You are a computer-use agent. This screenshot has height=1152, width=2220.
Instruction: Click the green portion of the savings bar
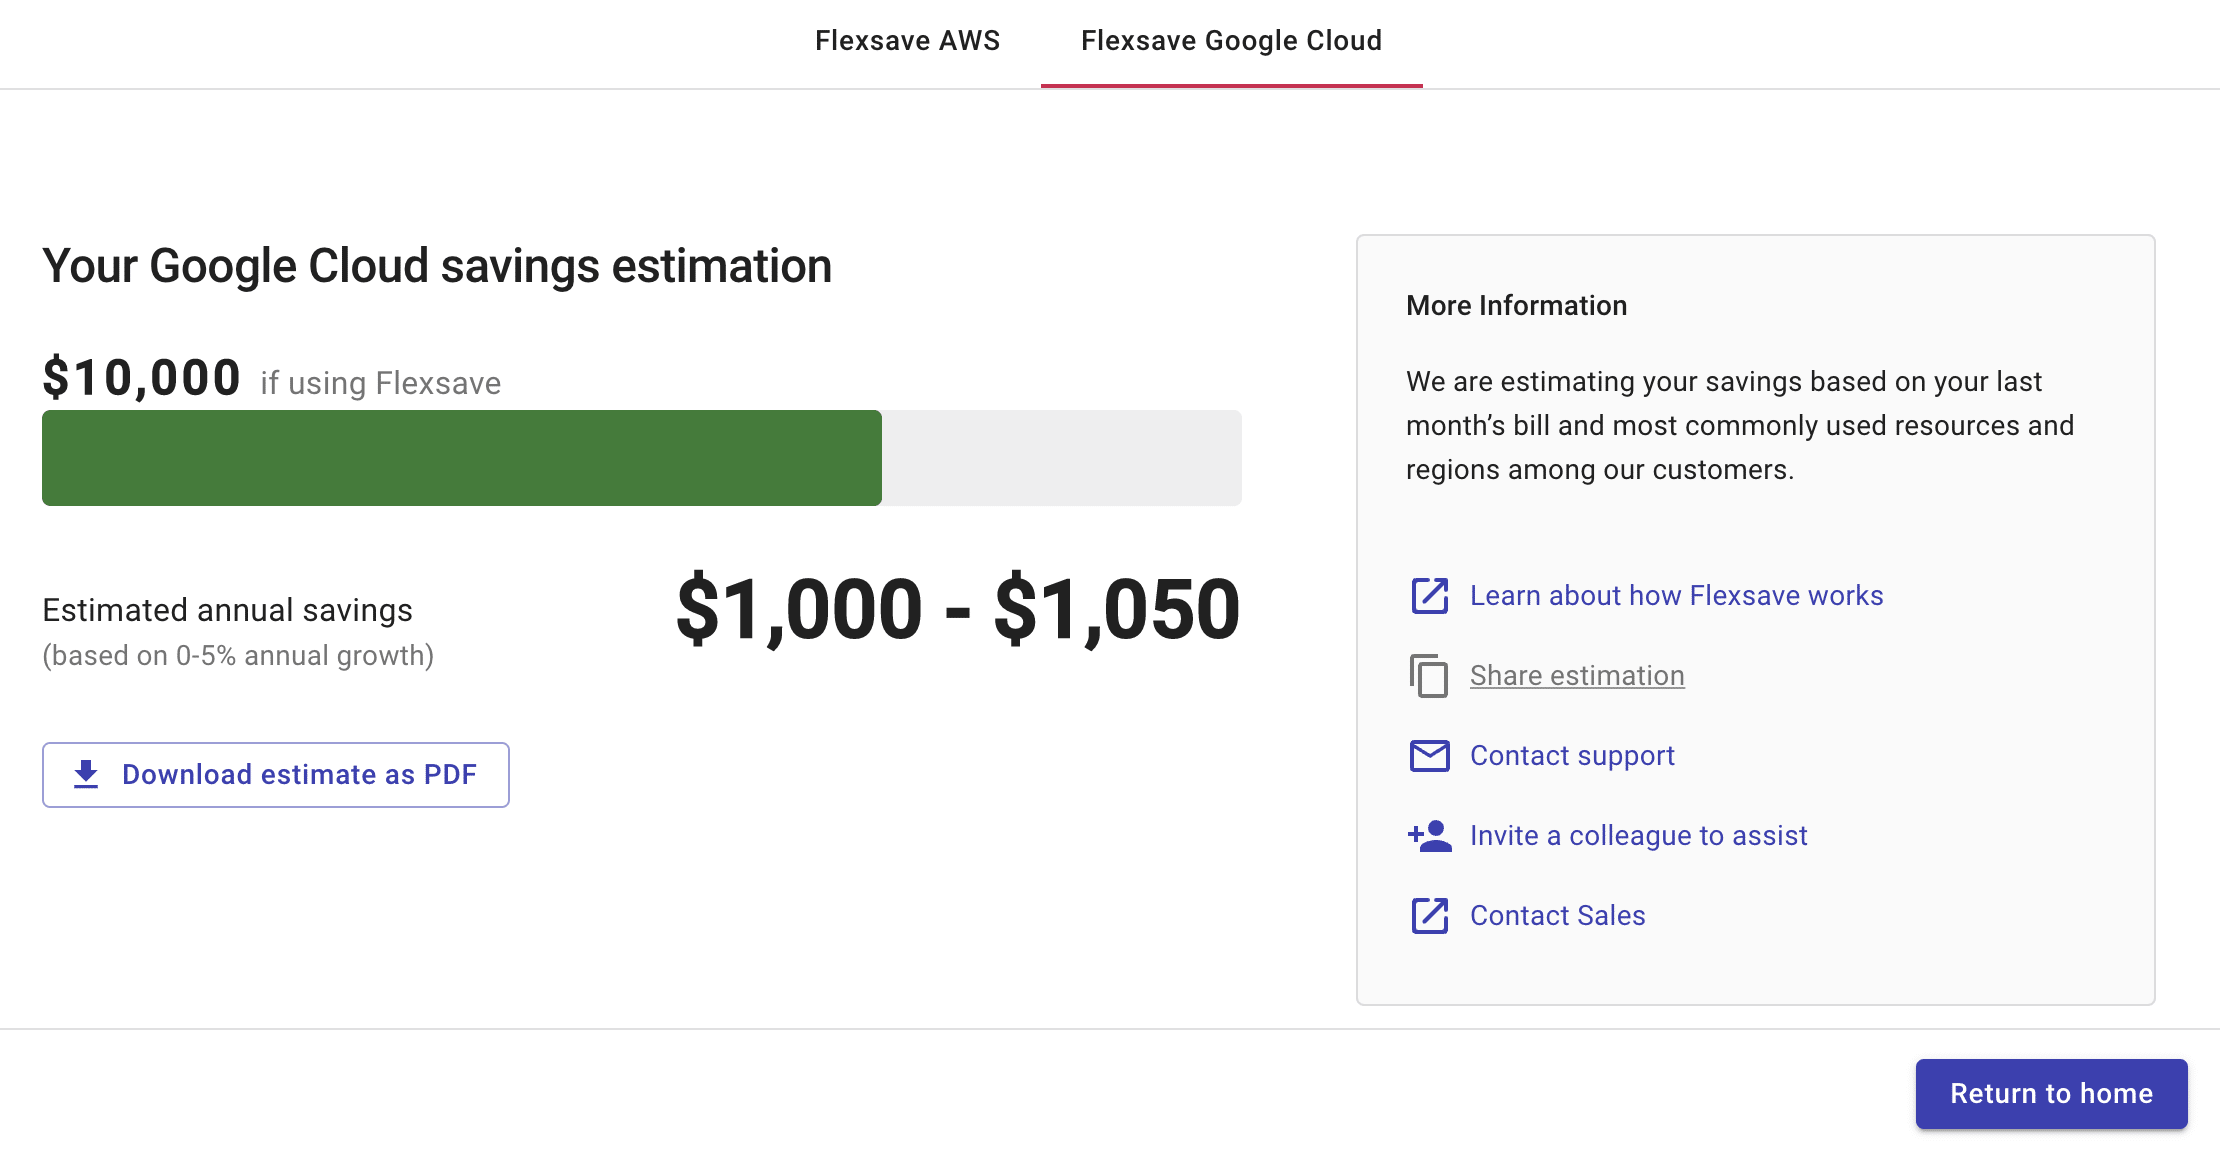click(461, 458)
